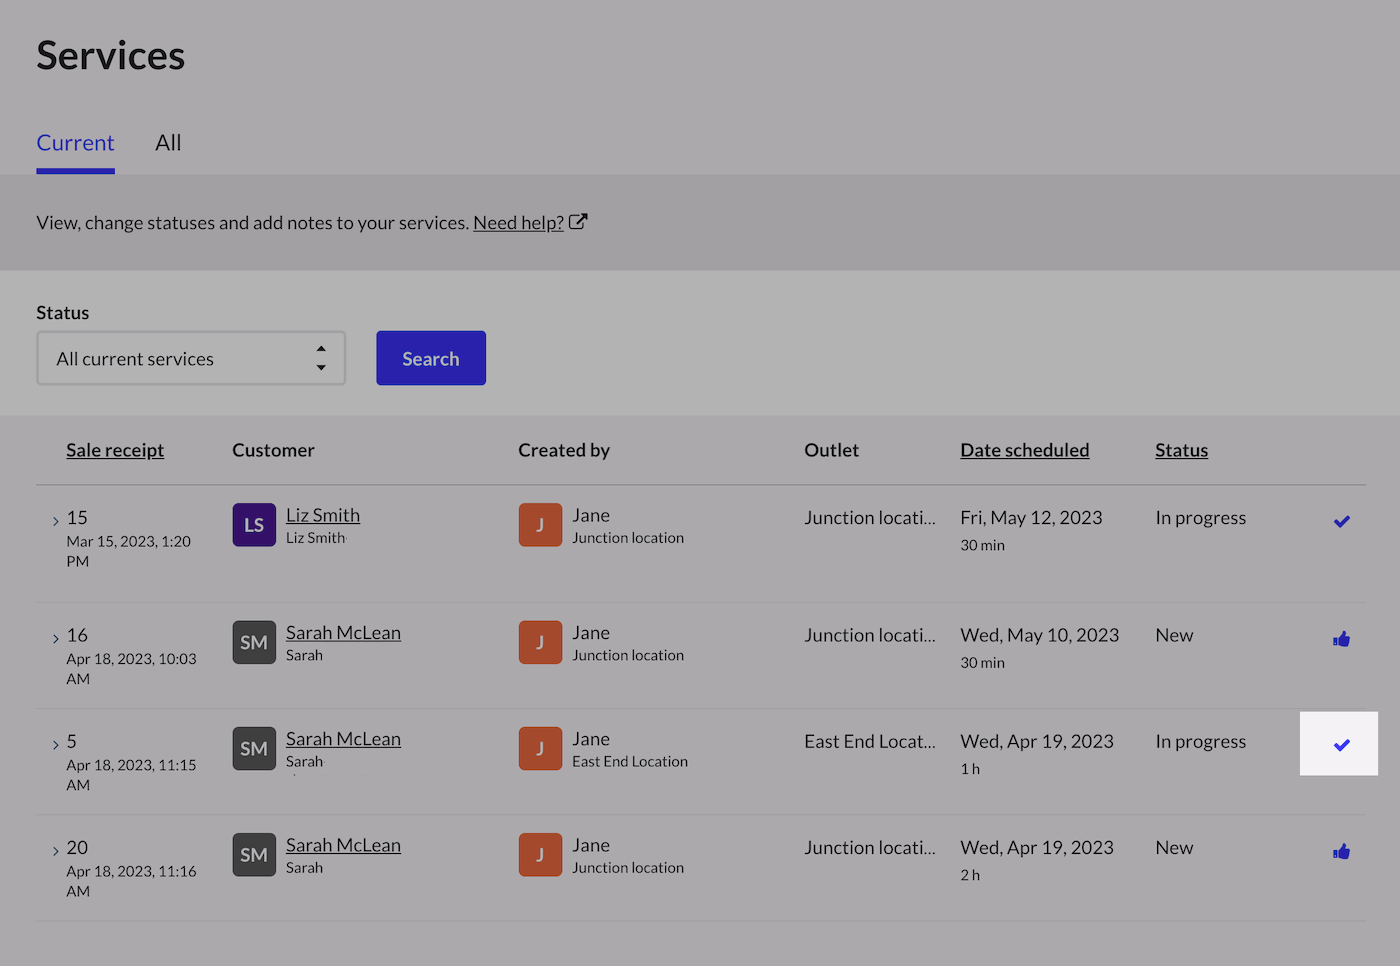Click the thumbs-up icon for receipt 16

[1341, 639]
